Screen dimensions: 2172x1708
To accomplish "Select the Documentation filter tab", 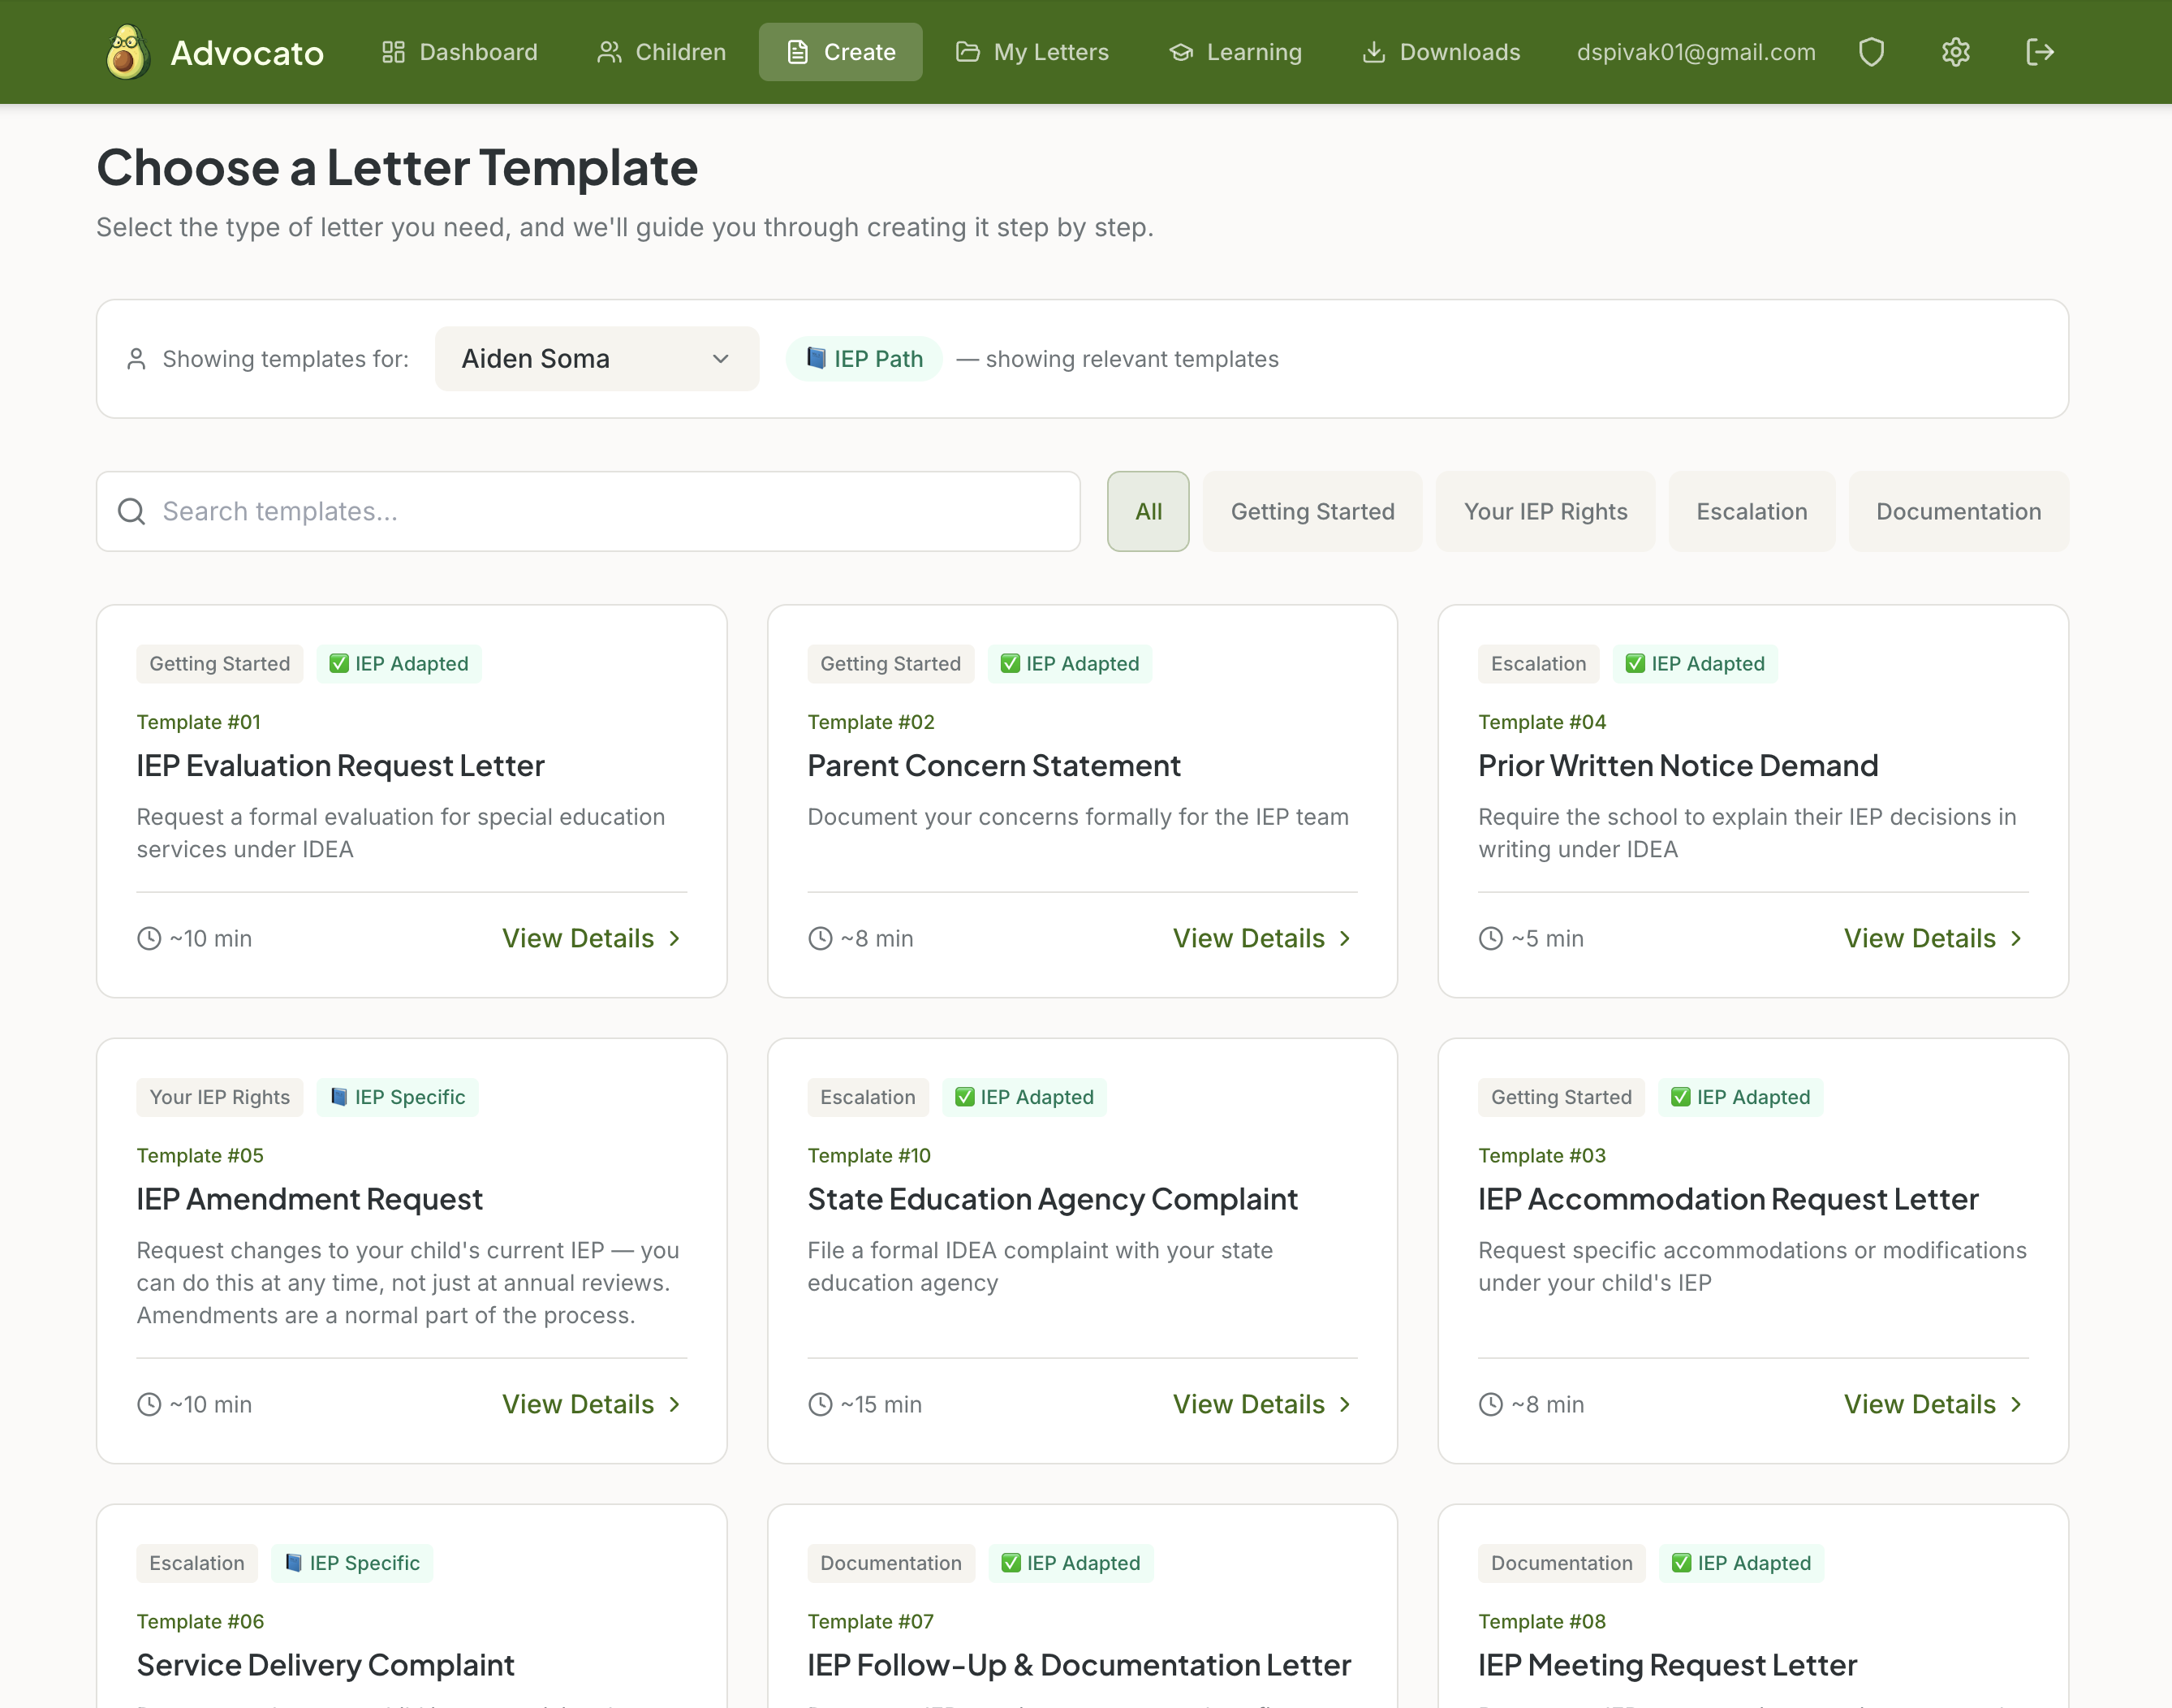I will point(1958,511).
